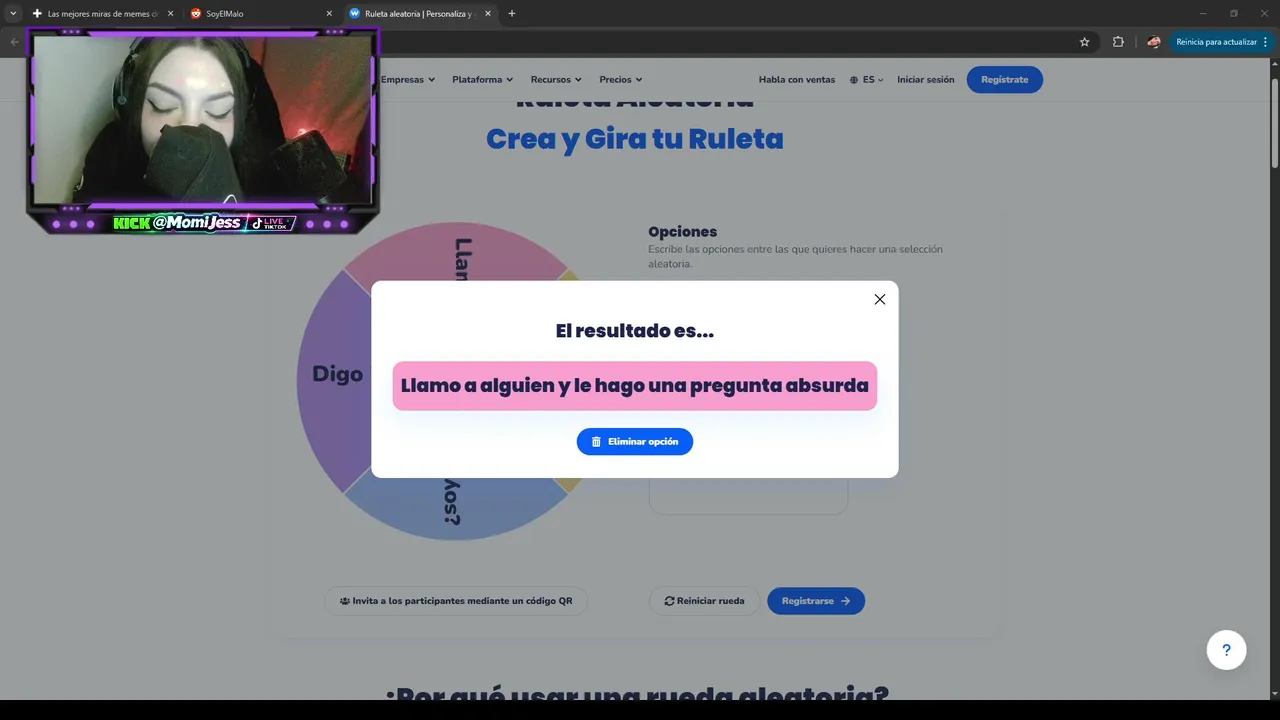Close the Ruleta aleatoria tab
Viewport: 1280px width, 720px height.
pos(488,14)
